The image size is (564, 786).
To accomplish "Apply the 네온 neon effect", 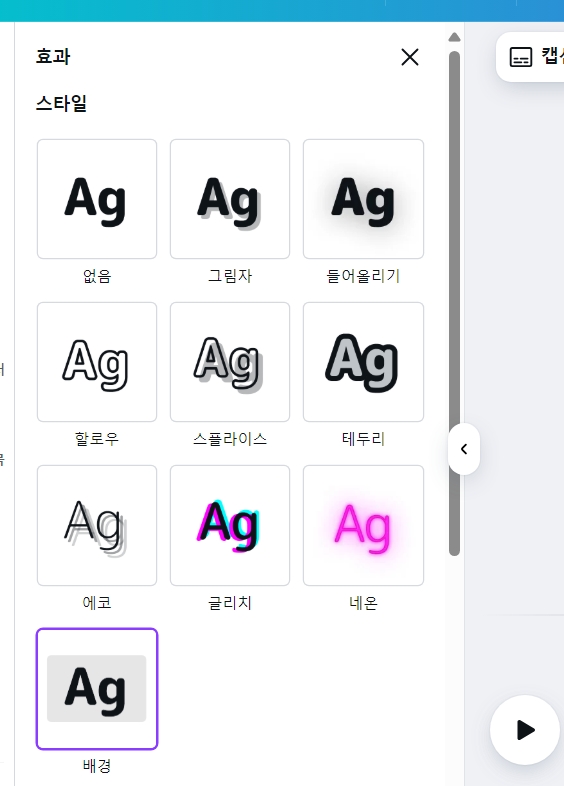I will pos(363,525).
